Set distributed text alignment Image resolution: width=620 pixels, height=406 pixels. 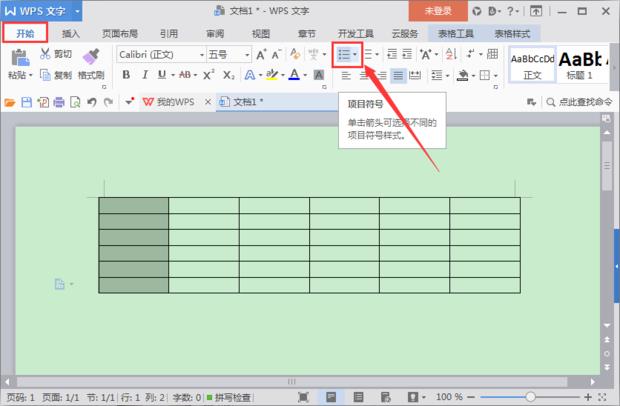coord(415,75)
